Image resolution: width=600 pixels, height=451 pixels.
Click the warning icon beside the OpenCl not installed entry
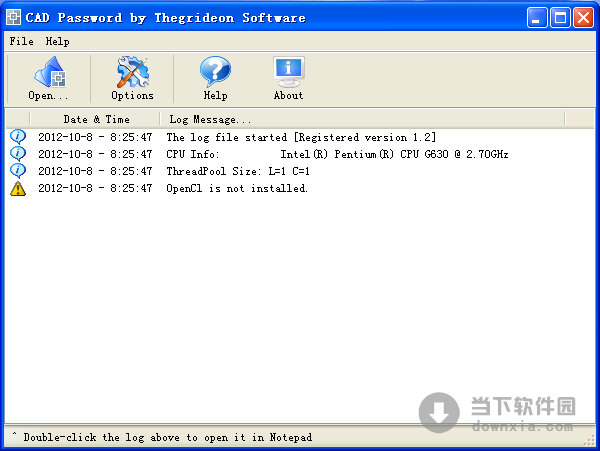pyautogui.click(x=18, y=189)
